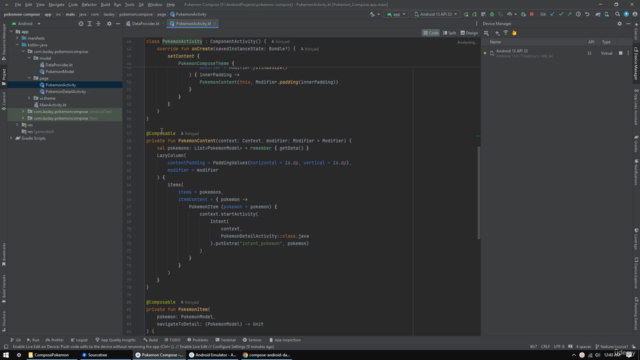Switch to Chrome compose-android taskbar window
Screen dimensions: 640x360
point(267,355)
